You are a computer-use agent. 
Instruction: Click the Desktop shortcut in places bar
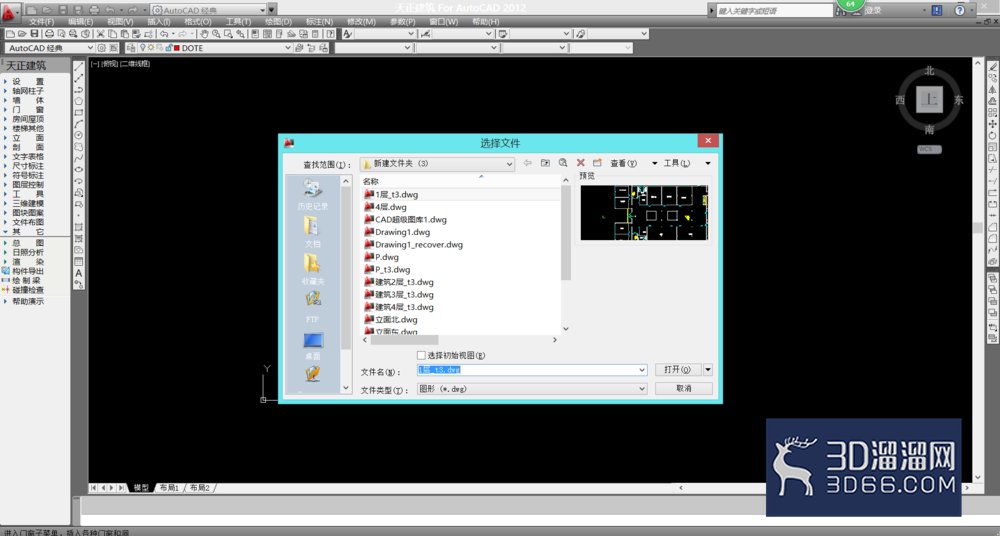312,346
